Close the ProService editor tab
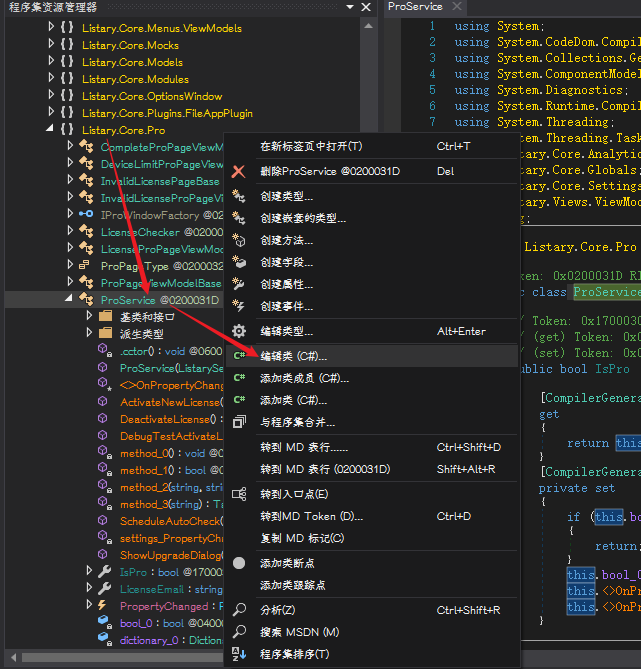The image size is (641, 669). (457, 6)
